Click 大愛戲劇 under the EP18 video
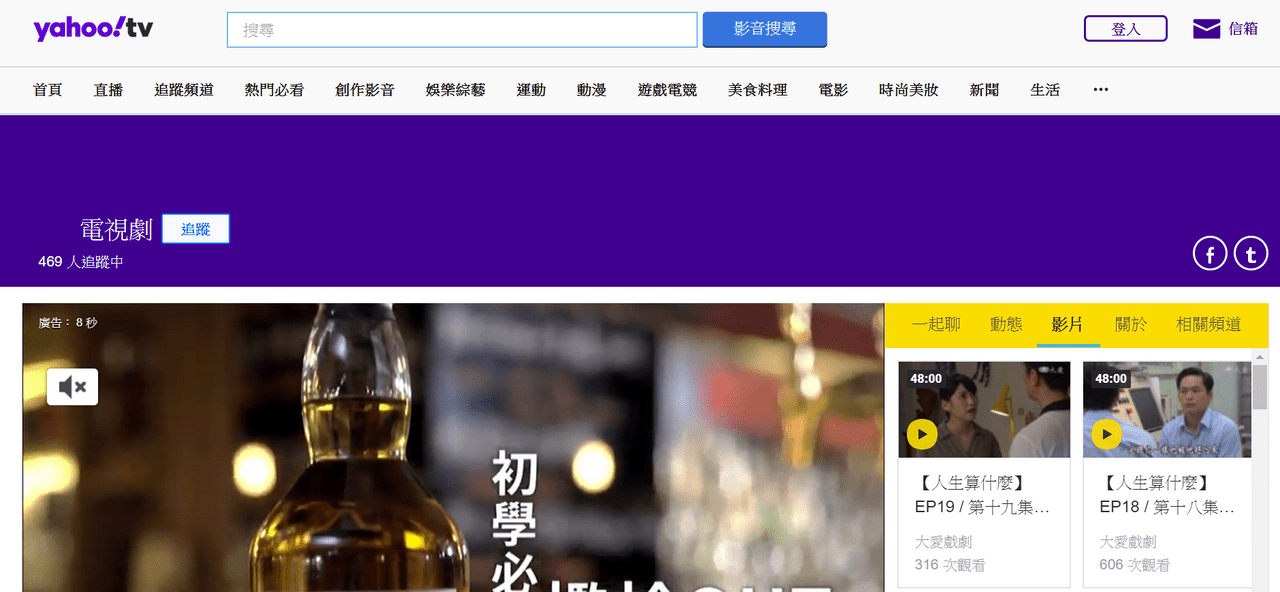Screen dimensions: 1280x592 click(x=1128, y=542)
